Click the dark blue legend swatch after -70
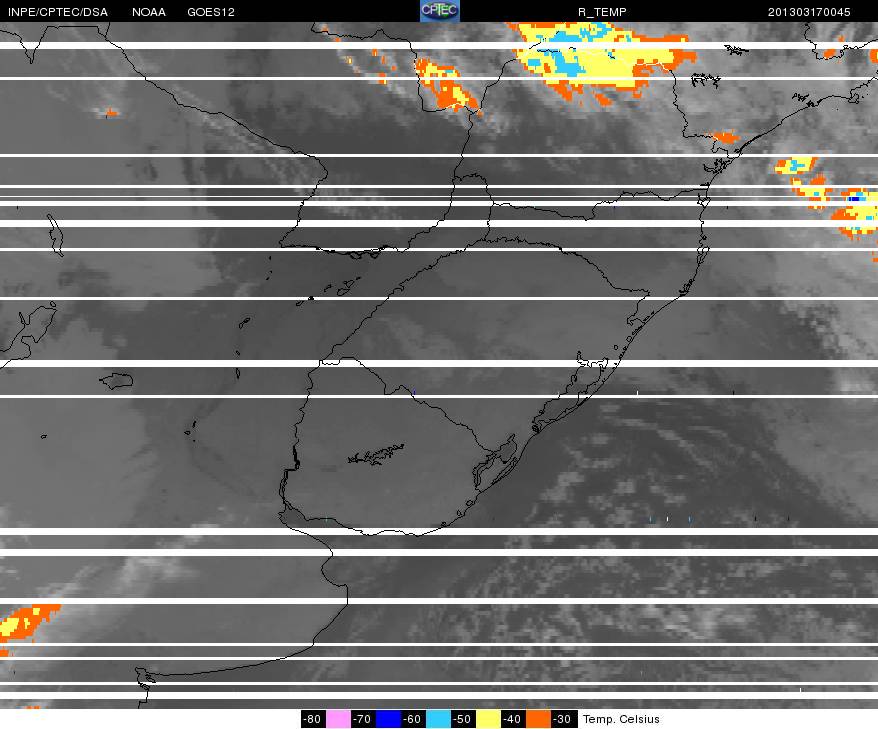 (389, 719)
